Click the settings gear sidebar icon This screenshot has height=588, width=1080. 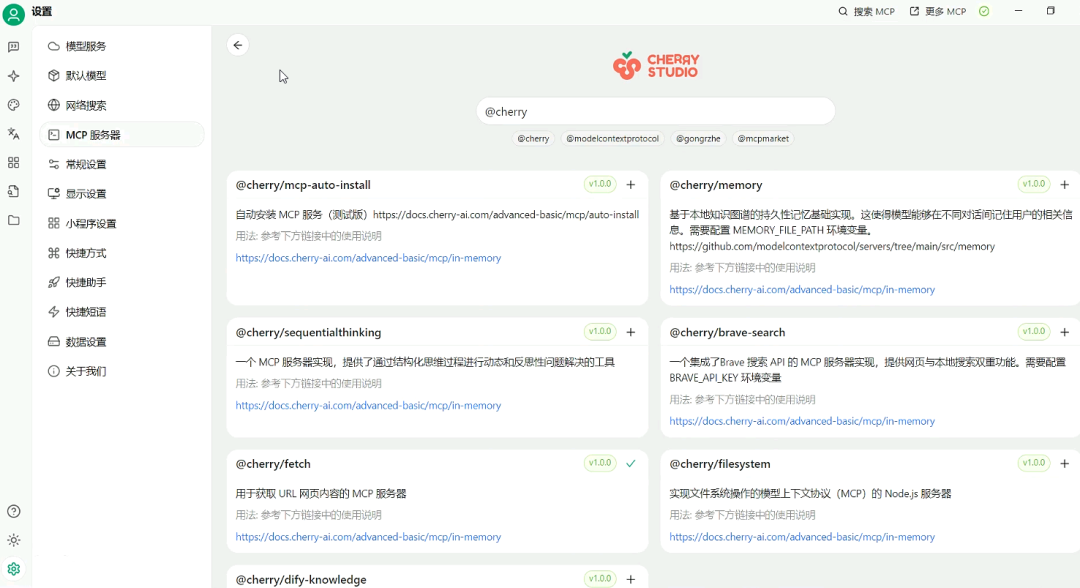click(14, 569)
